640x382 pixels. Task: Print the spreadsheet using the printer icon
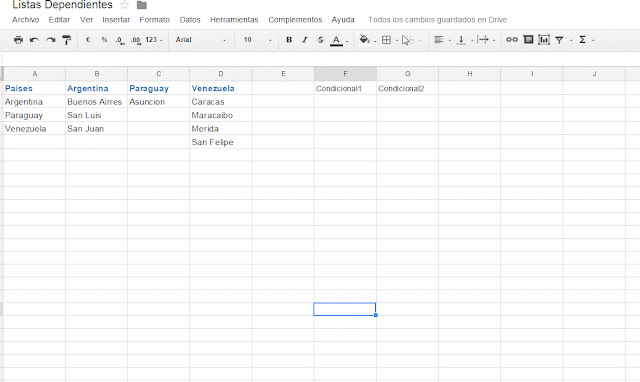coord(18,40)
